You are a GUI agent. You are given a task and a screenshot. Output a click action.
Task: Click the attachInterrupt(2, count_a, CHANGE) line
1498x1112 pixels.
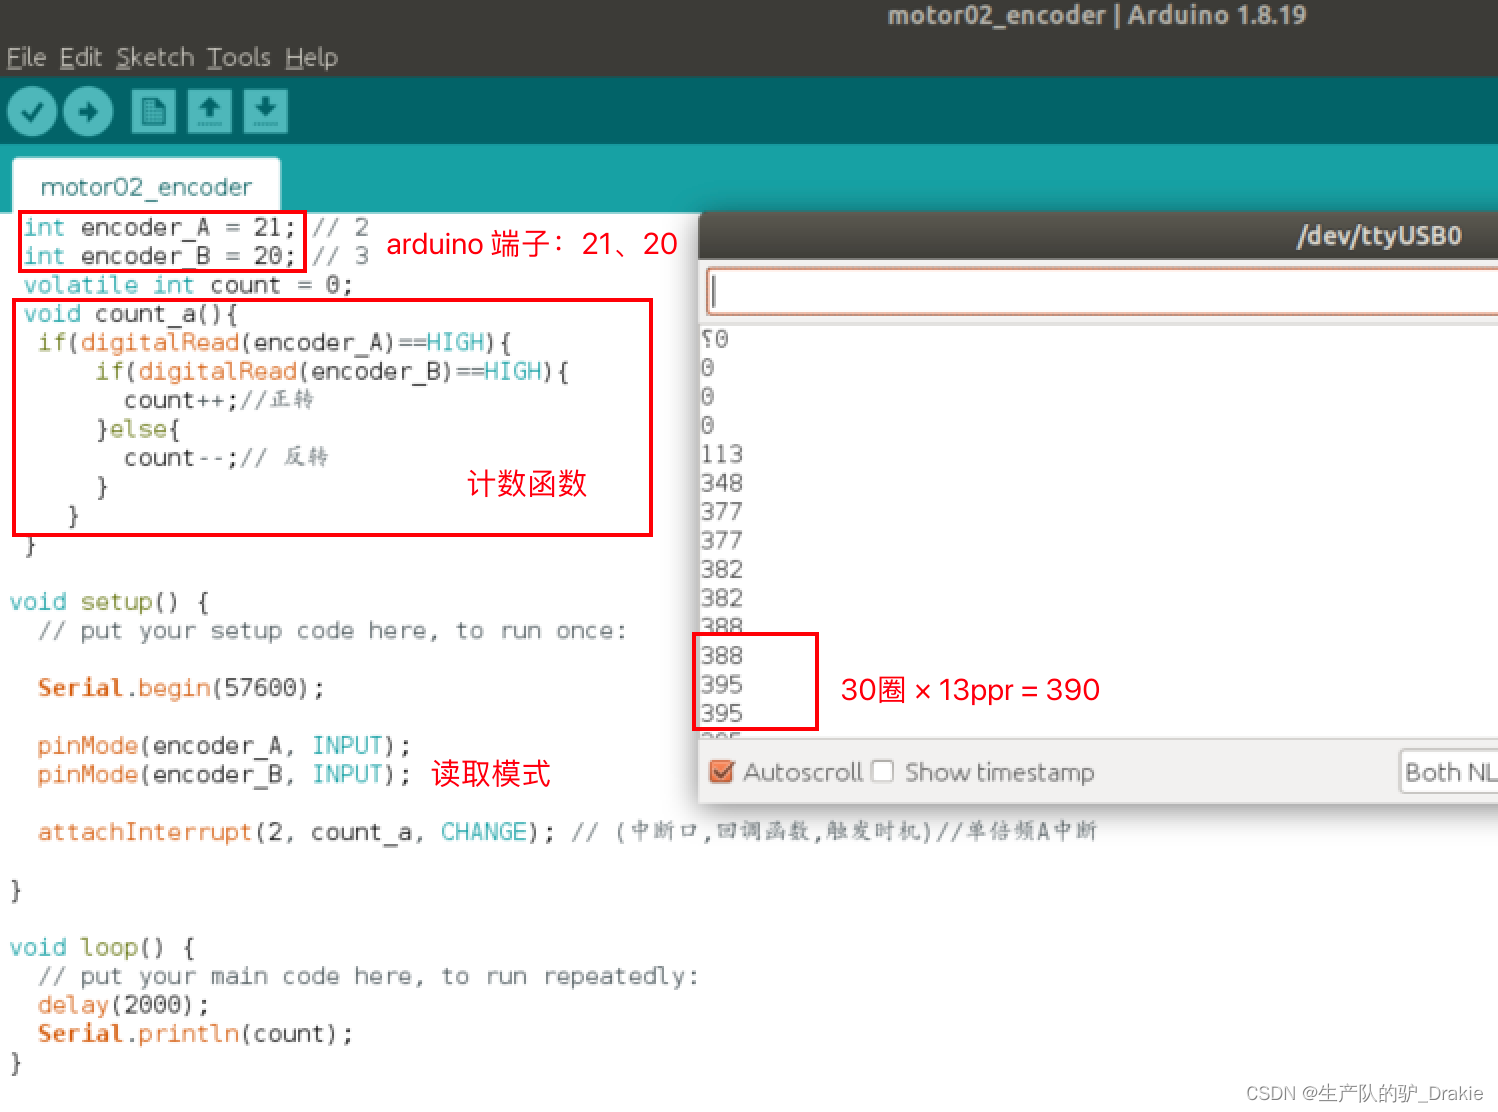click(296, 832)
